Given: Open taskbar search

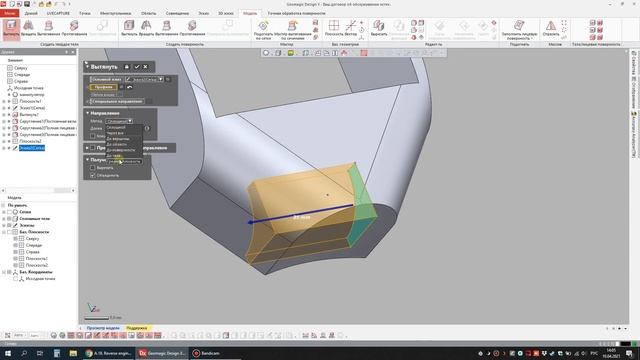Looking at the screenshot, I should 24,353.
